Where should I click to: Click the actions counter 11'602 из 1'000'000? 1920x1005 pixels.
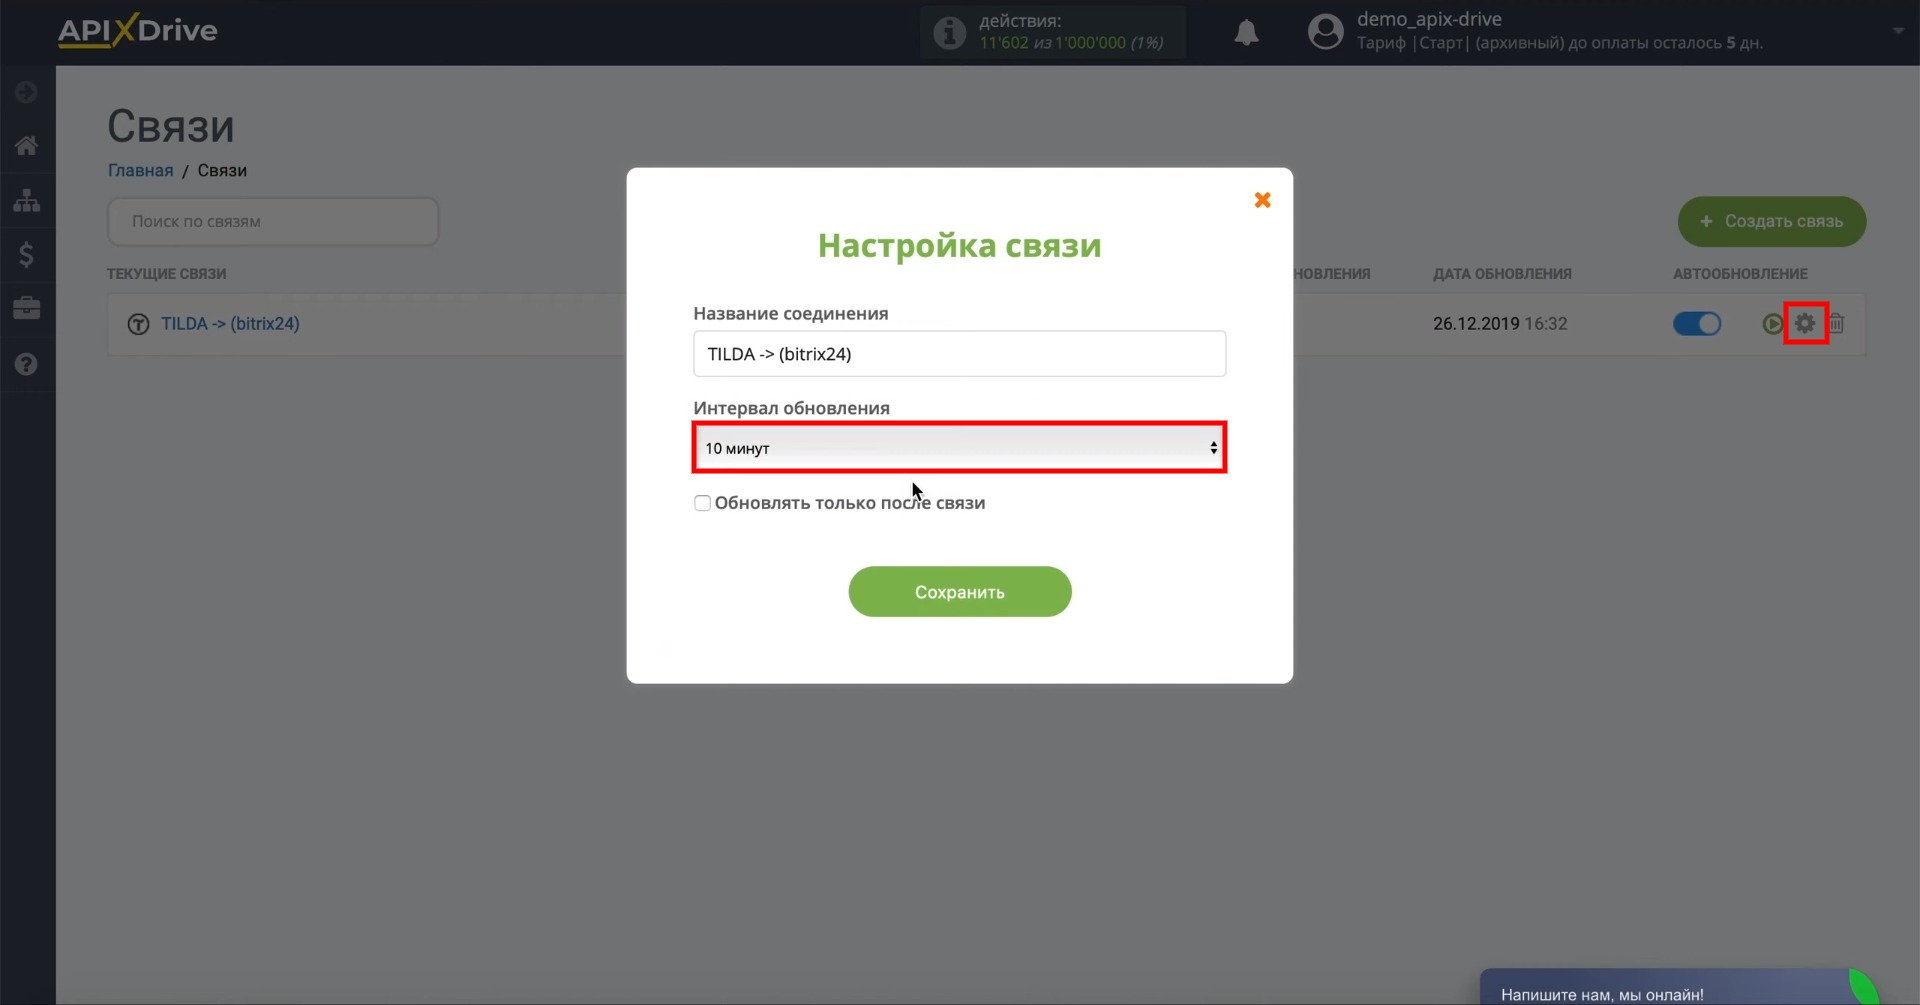pyautogui.click(x=1071, y=43)
